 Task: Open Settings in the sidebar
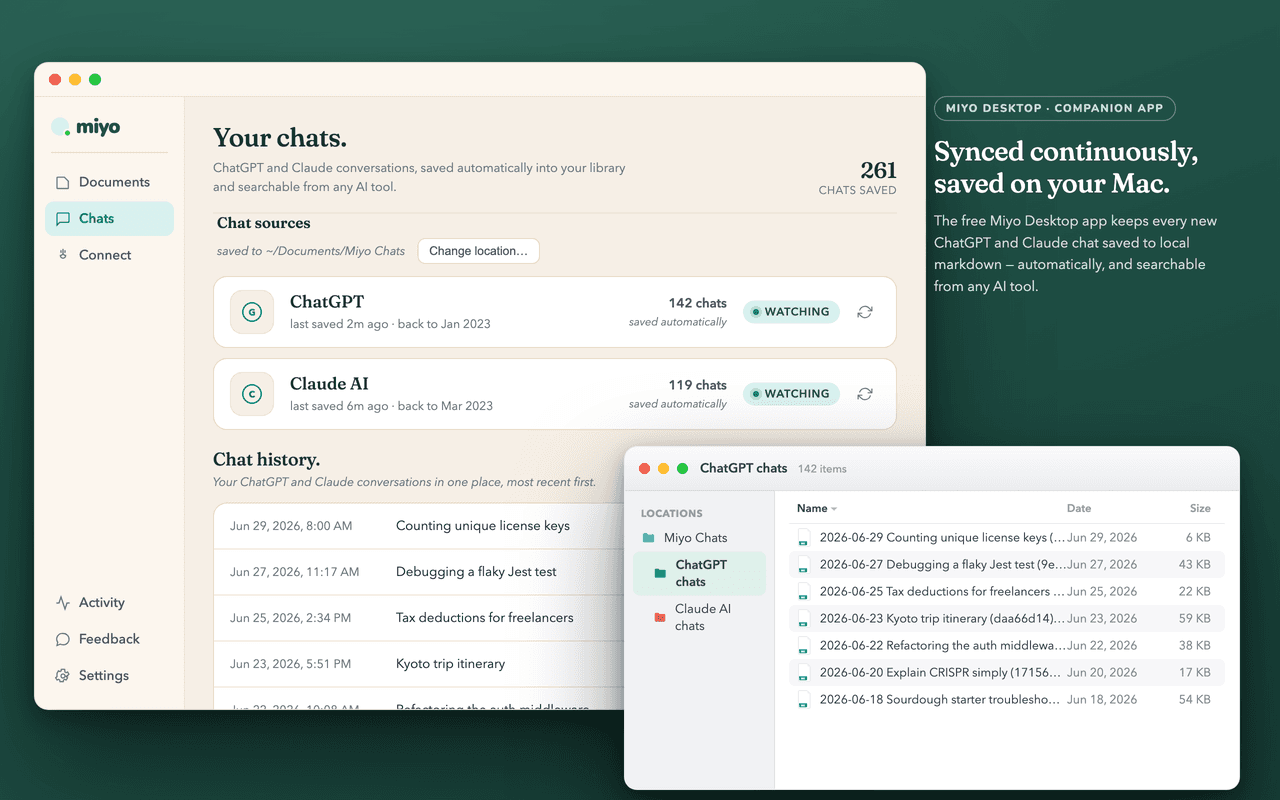[109, 675]
